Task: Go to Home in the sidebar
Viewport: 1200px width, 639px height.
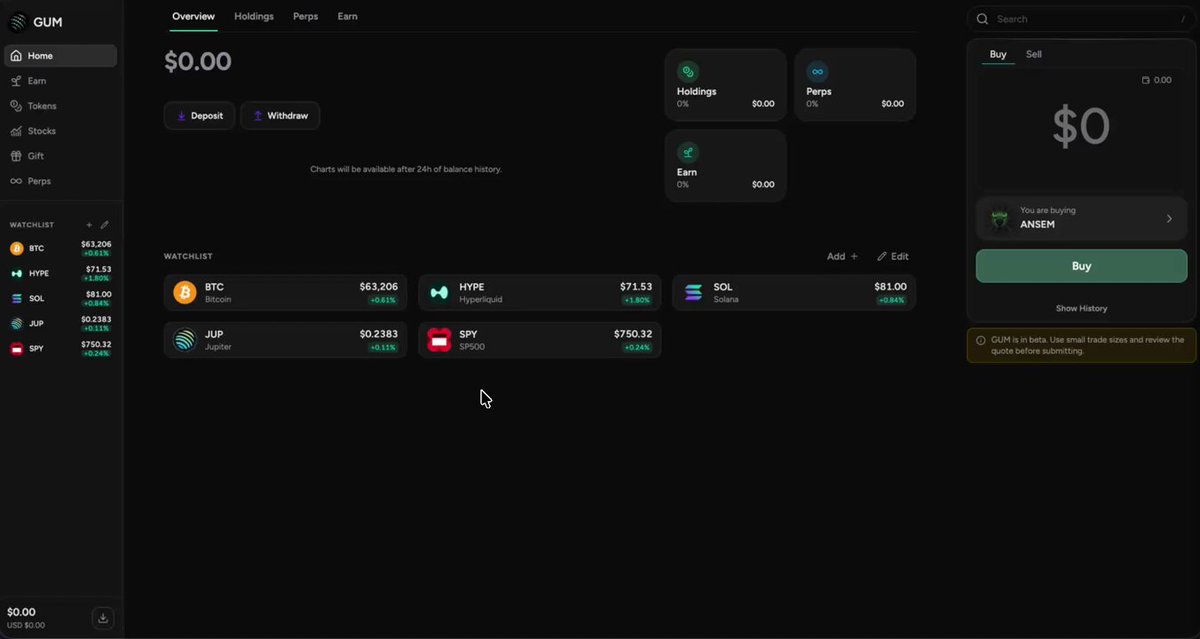Action: (61, 56)
